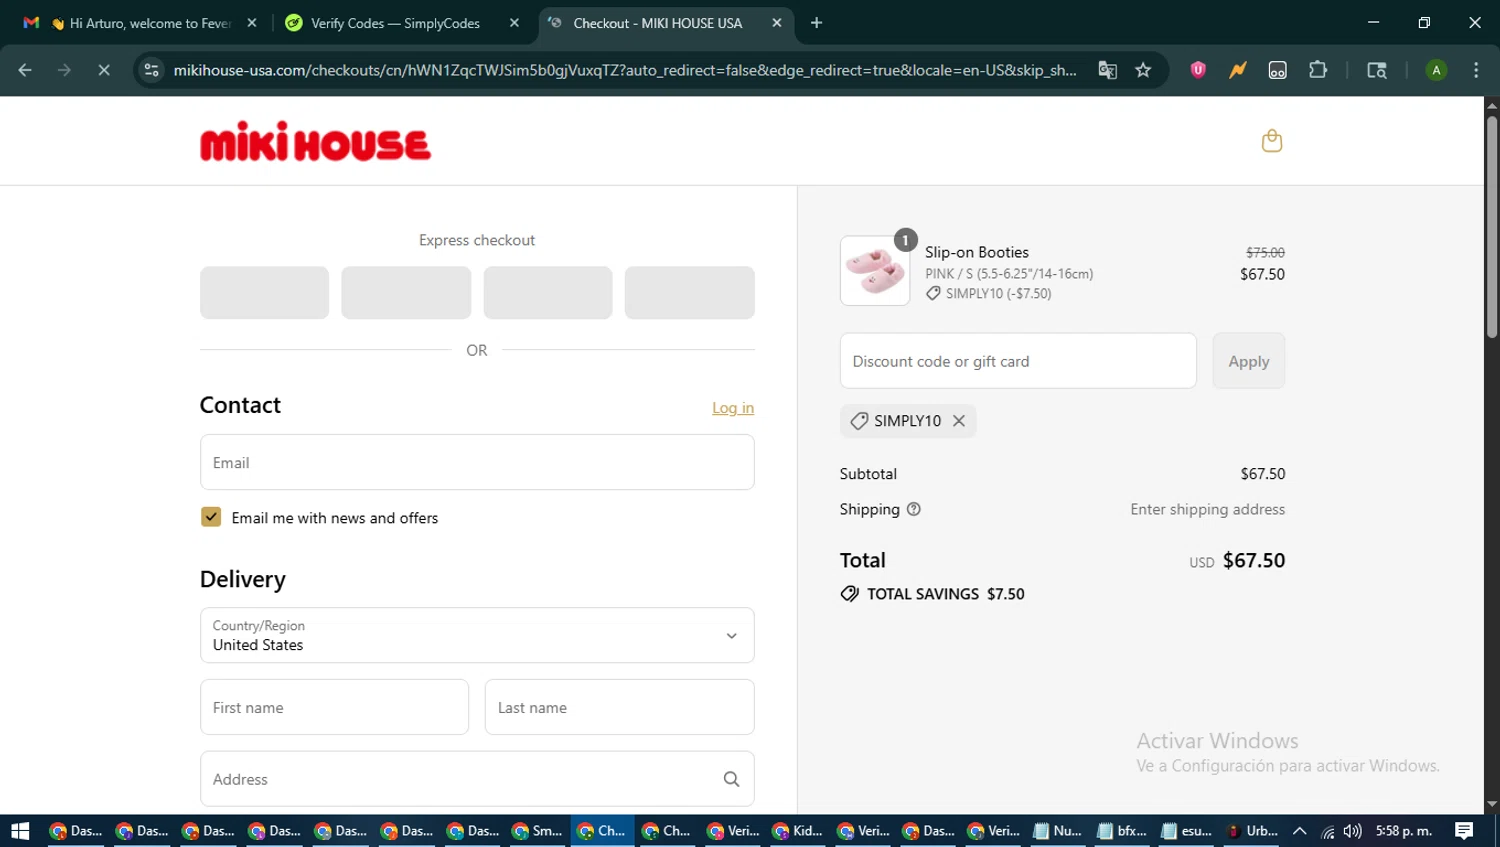Screen dimensions: 1500x847
Task: Open Chrome's three-dot menu
Action: tap(1476, 70)
